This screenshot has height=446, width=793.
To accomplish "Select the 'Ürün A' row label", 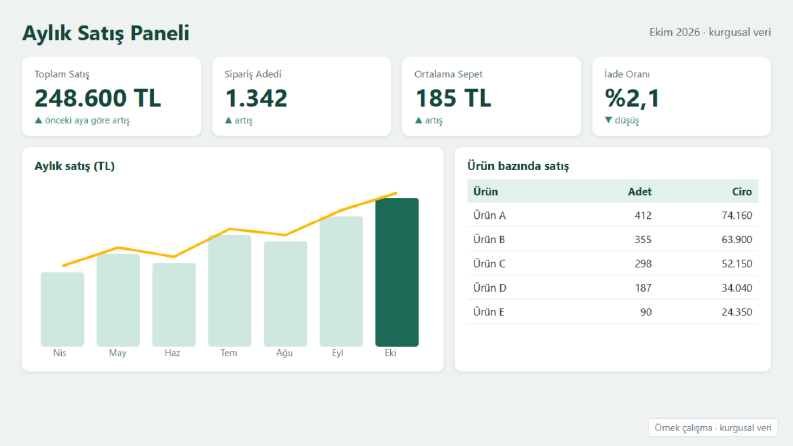I will point(490,215).
